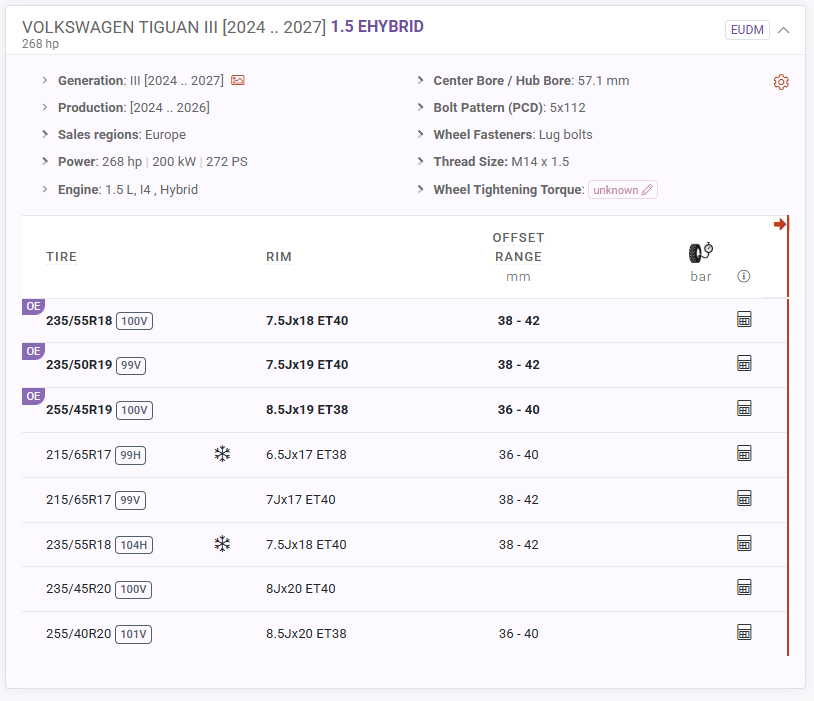
Task: Select rim 7Jx17 ET40
Action: 301,500
